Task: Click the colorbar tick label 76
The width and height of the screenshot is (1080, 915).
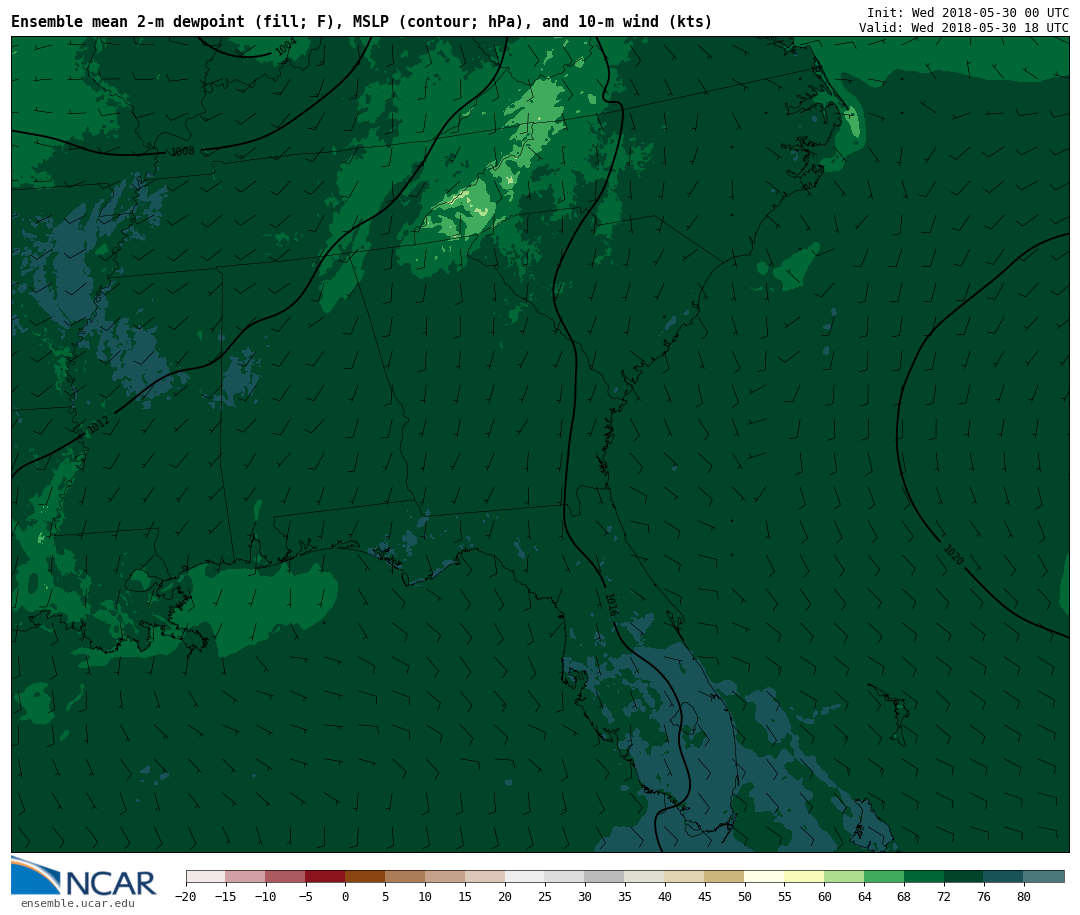Action: pyautogui.click(x=984, y=896)
